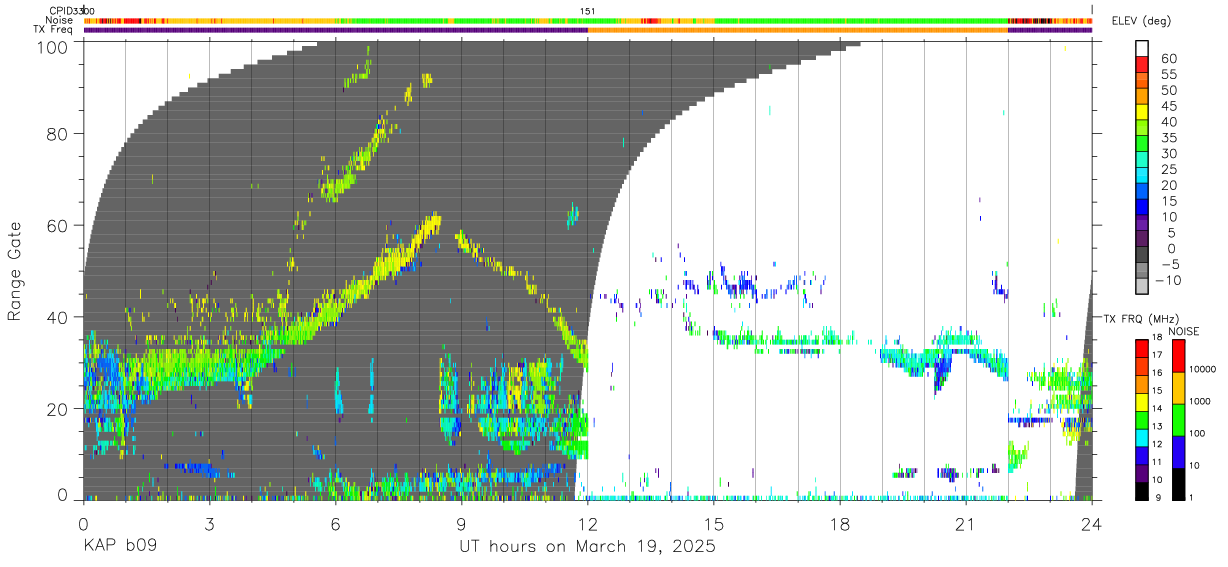Click the 'UT hours on March 19, 2025' axis title
Image resolution: width=1228 pixels, height=567 pixels.
pyautogui.click(x=587, y=547)
